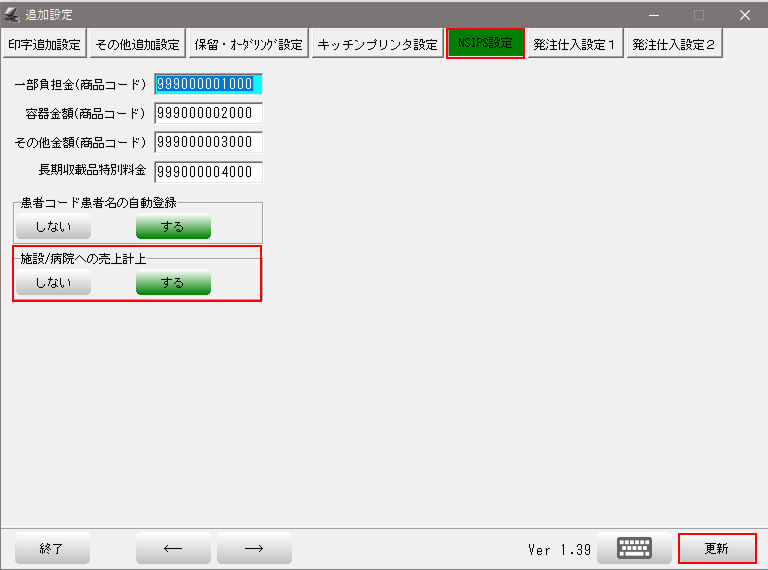Image resolution: width=768 pixels, height=570 pixels.
Task: Disable 施設/病院への売上計上 with しない
Action: pos(53,283)
